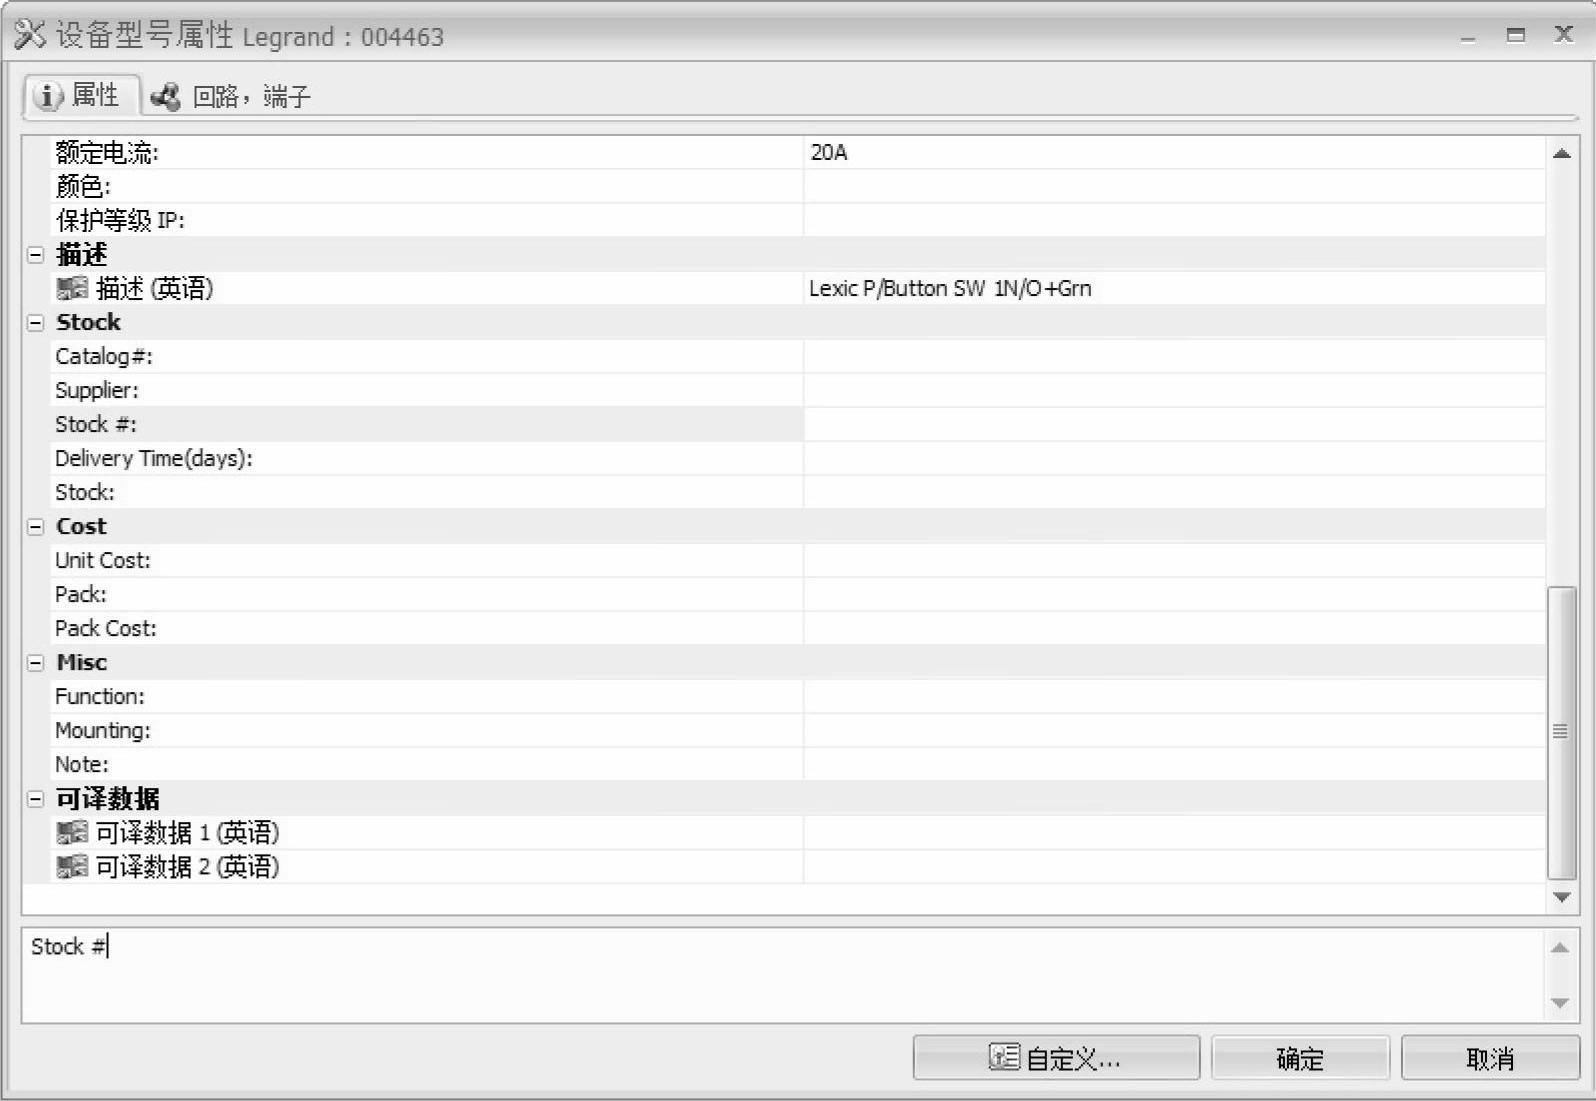Image resolution: width=1596 pixels, height=1101 pixels.
Task: Click the 颜色 value field
Action: tap(1174, 186)
